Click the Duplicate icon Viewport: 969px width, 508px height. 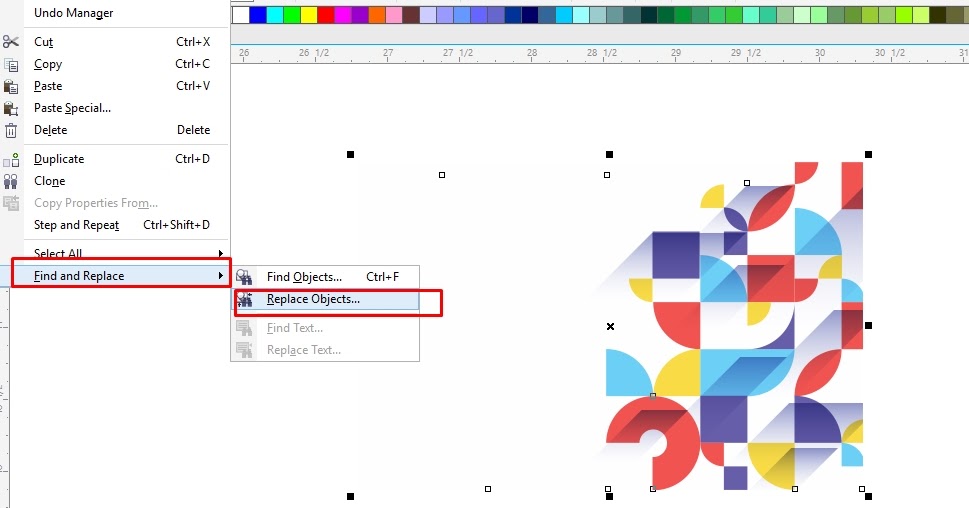[x=11, y=159]
